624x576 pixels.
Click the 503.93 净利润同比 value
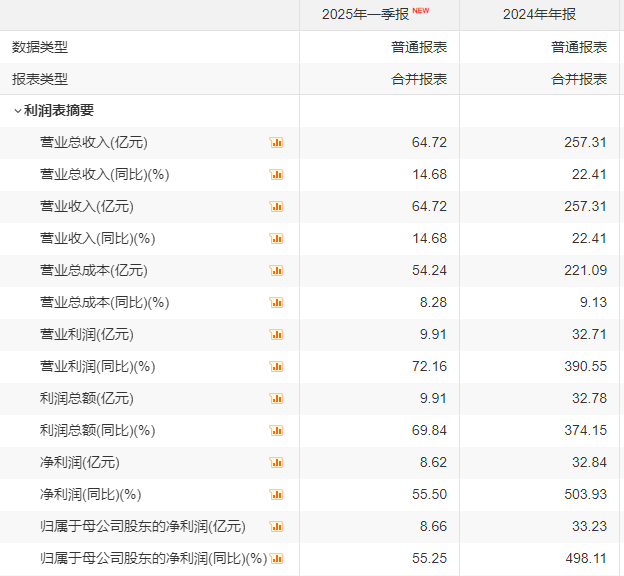(x=585, y=495)
